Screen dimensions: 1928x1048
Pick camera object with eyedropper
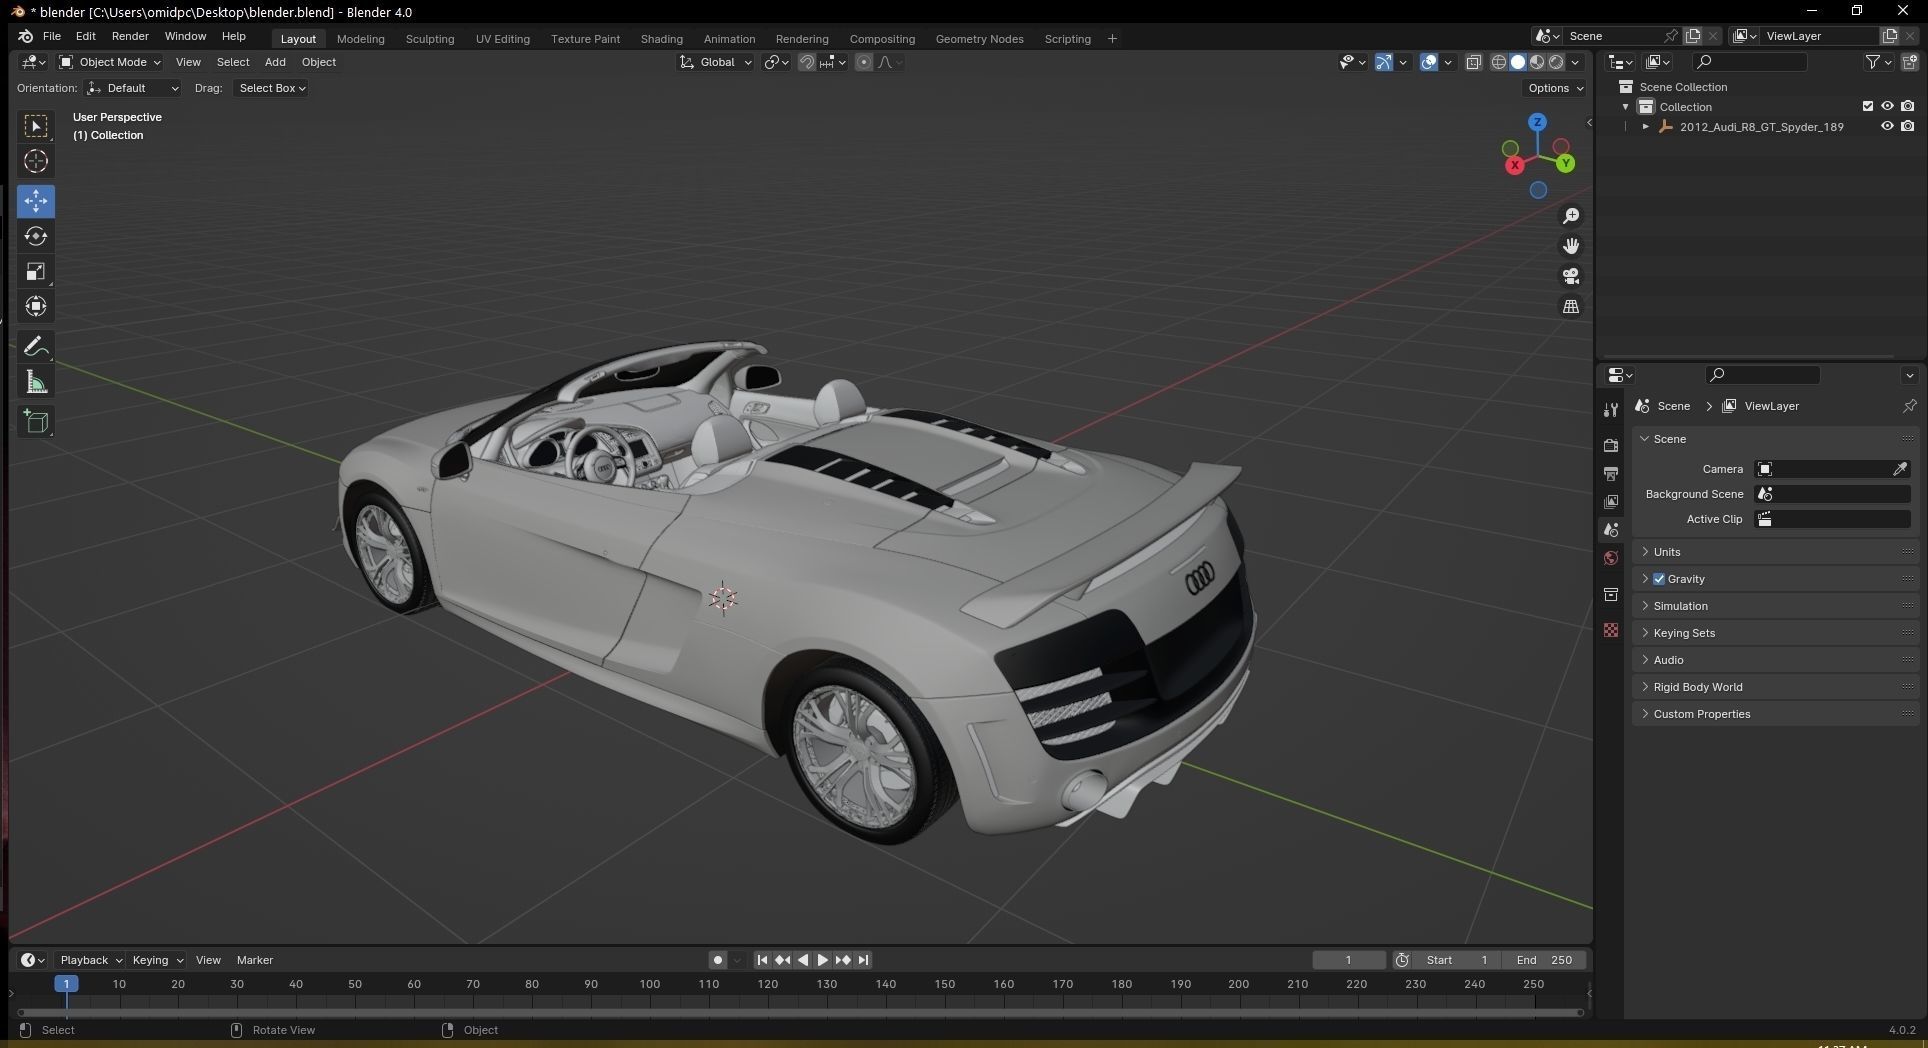1899,469
